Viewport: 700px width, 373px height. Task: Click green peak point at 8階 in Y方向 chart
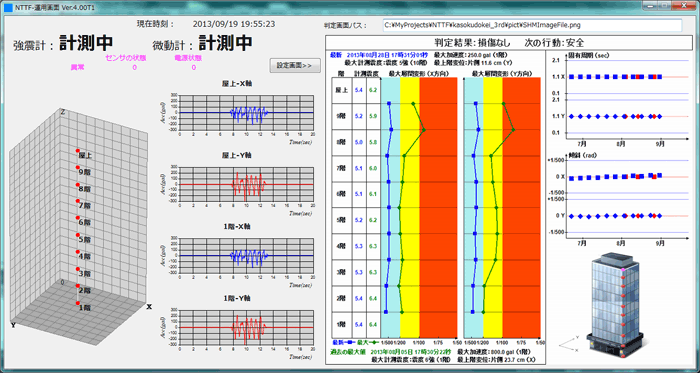tap(513, 130)
